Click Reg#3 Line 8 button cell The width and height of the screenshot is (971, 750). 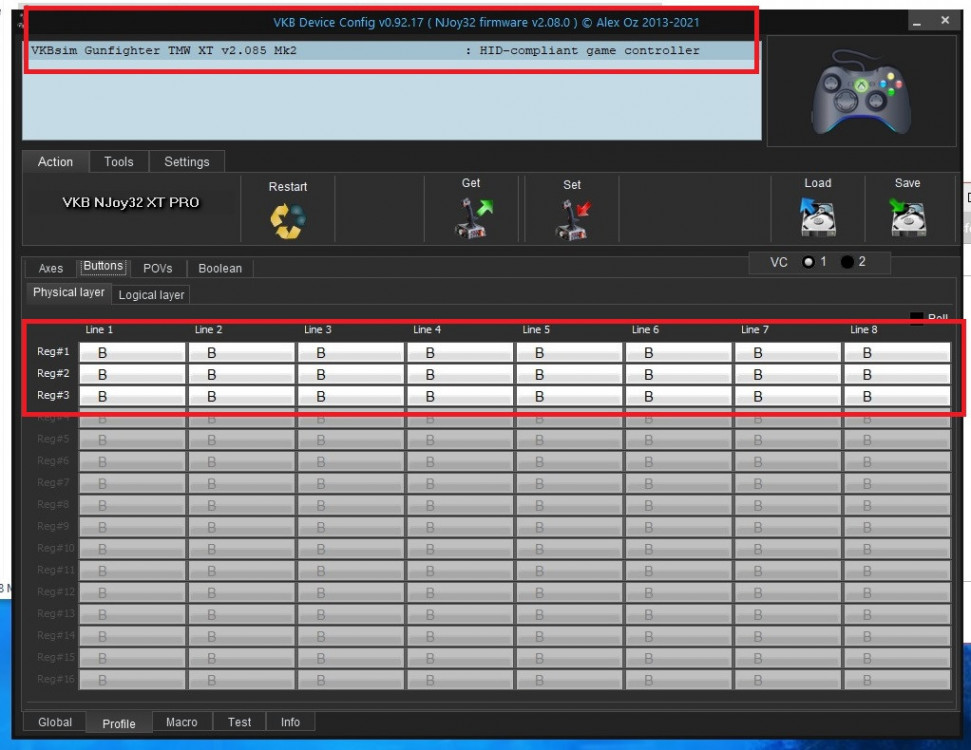(896, 396)
